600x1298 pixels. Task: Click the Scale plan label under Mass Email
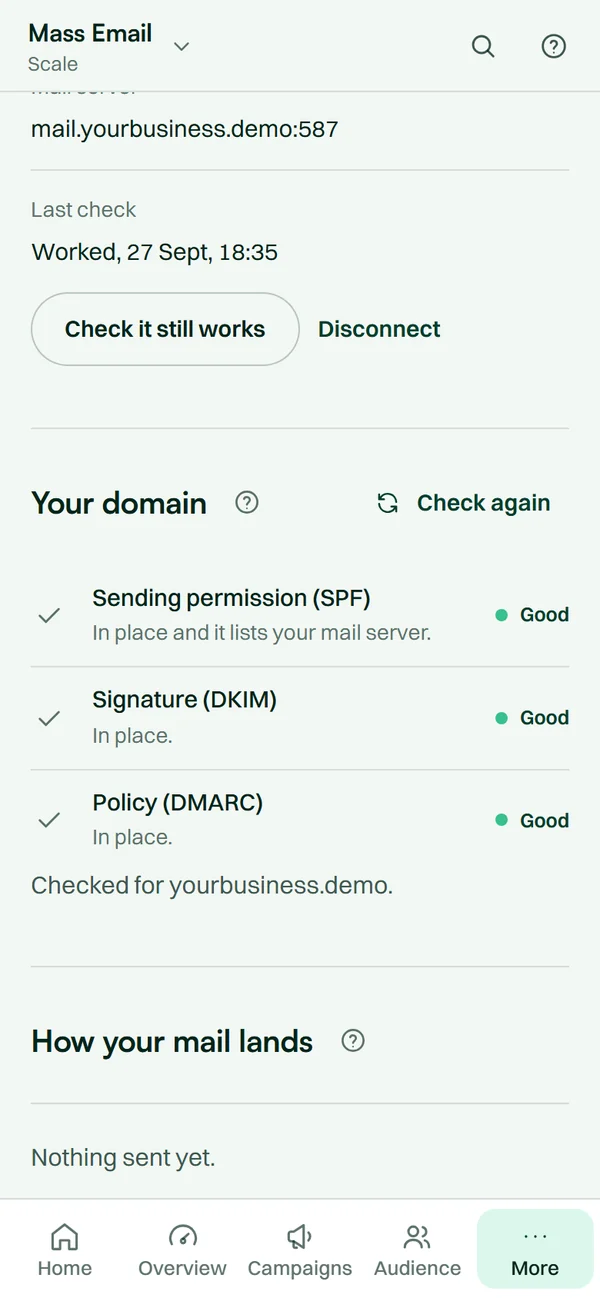coord(53,64)
